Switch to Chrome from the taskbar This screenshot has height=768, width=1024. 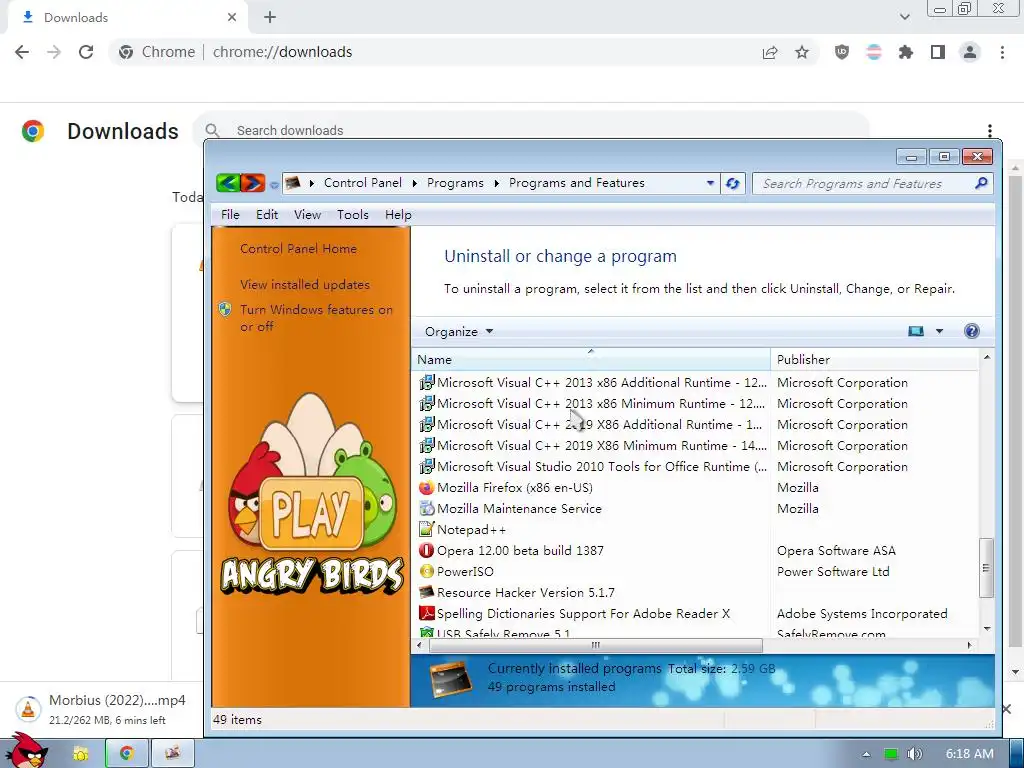pyautogui.click(x=127, y=754)
